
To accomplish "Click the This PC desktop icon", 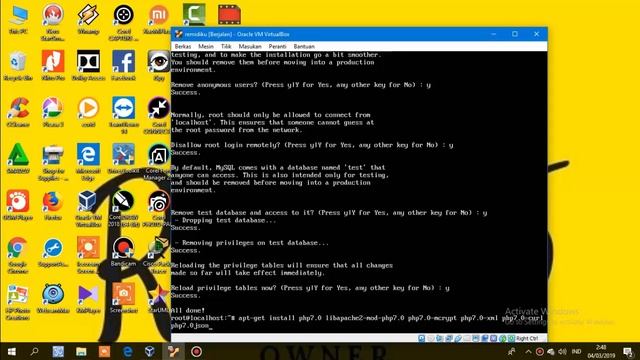I will pyautogui.click(x=18, y=20).
